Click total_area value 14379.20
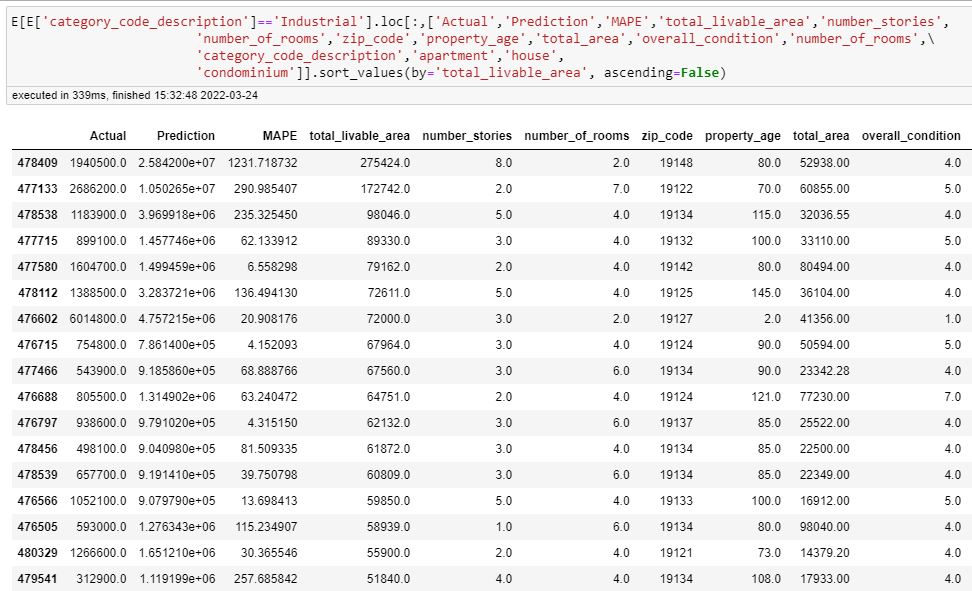 (824, 553)
